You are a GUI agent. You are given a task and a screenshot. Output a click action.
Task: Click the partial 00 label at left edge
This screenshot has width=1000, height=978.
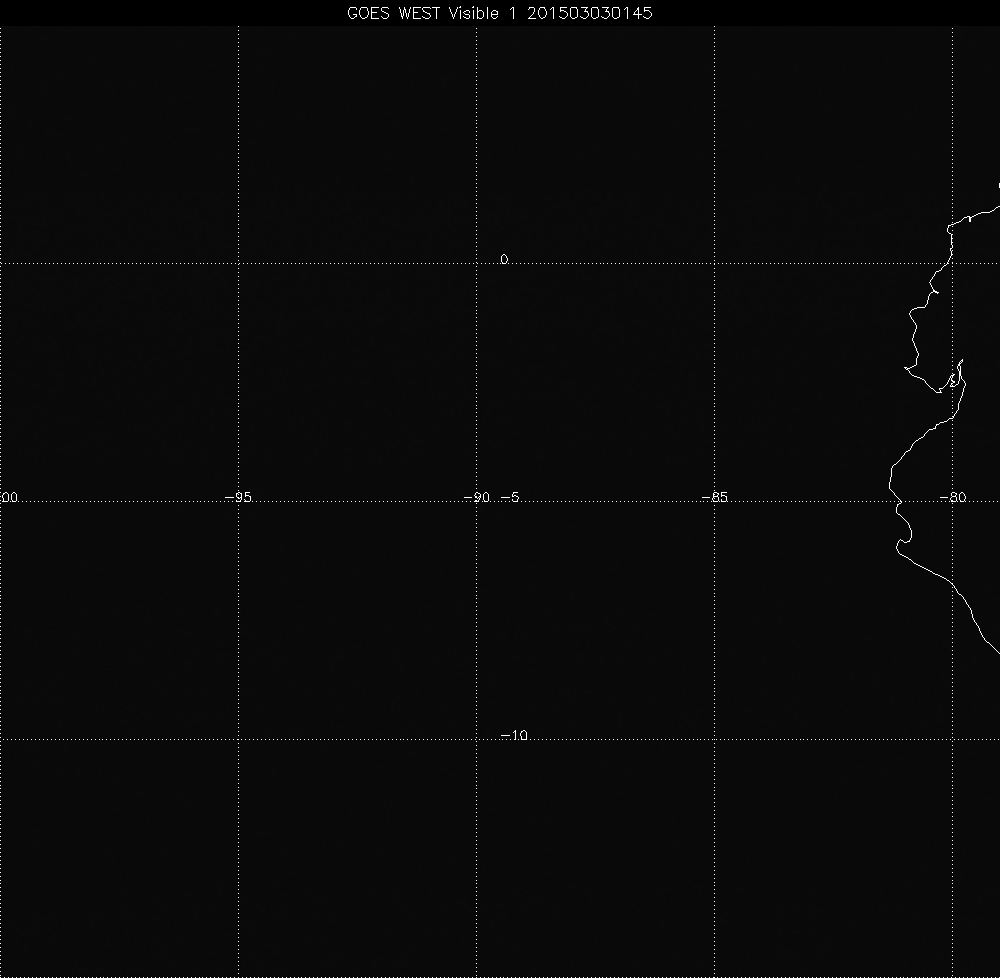9,497
